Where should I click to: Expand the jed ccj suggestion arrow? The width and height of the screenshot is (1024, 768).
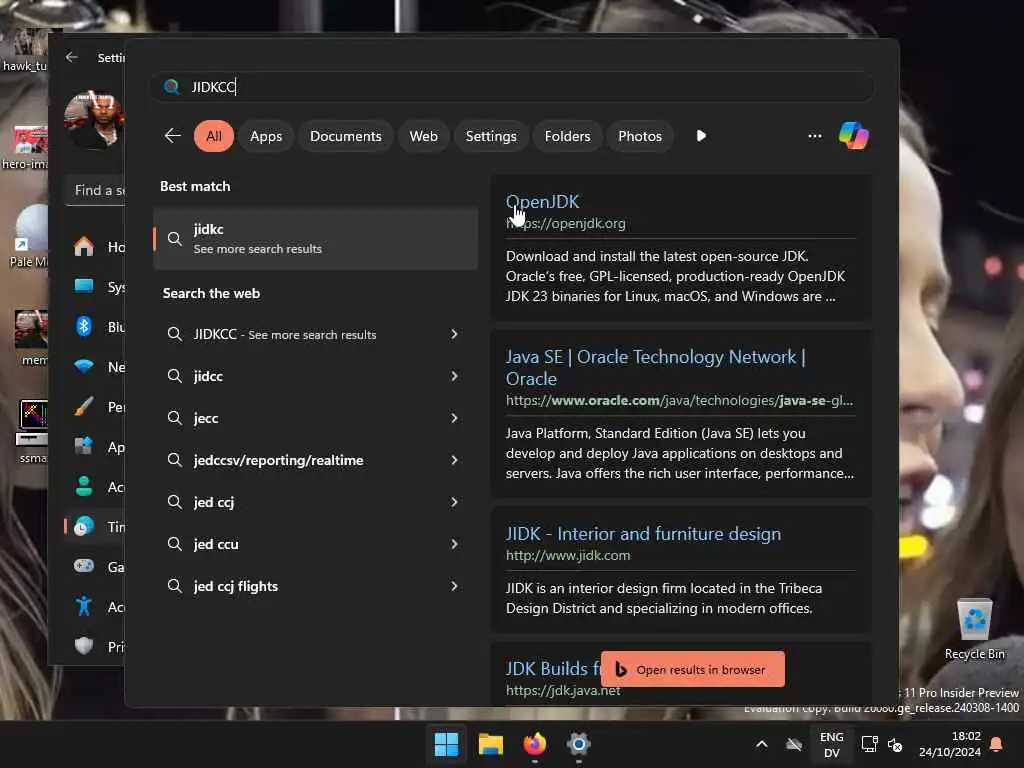coord(455,502)
